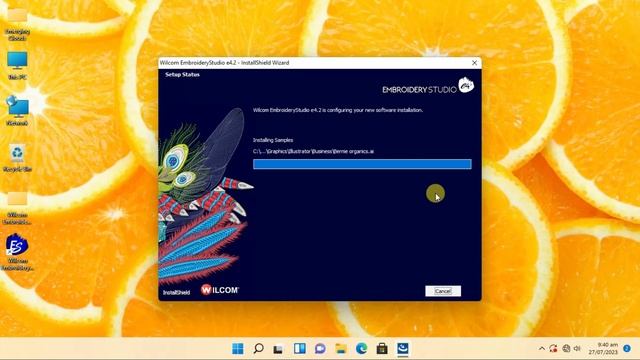This screenshot has width=640, height=360.
Task: Launch the Chat app from taskbar
Action: click(320, 349)
